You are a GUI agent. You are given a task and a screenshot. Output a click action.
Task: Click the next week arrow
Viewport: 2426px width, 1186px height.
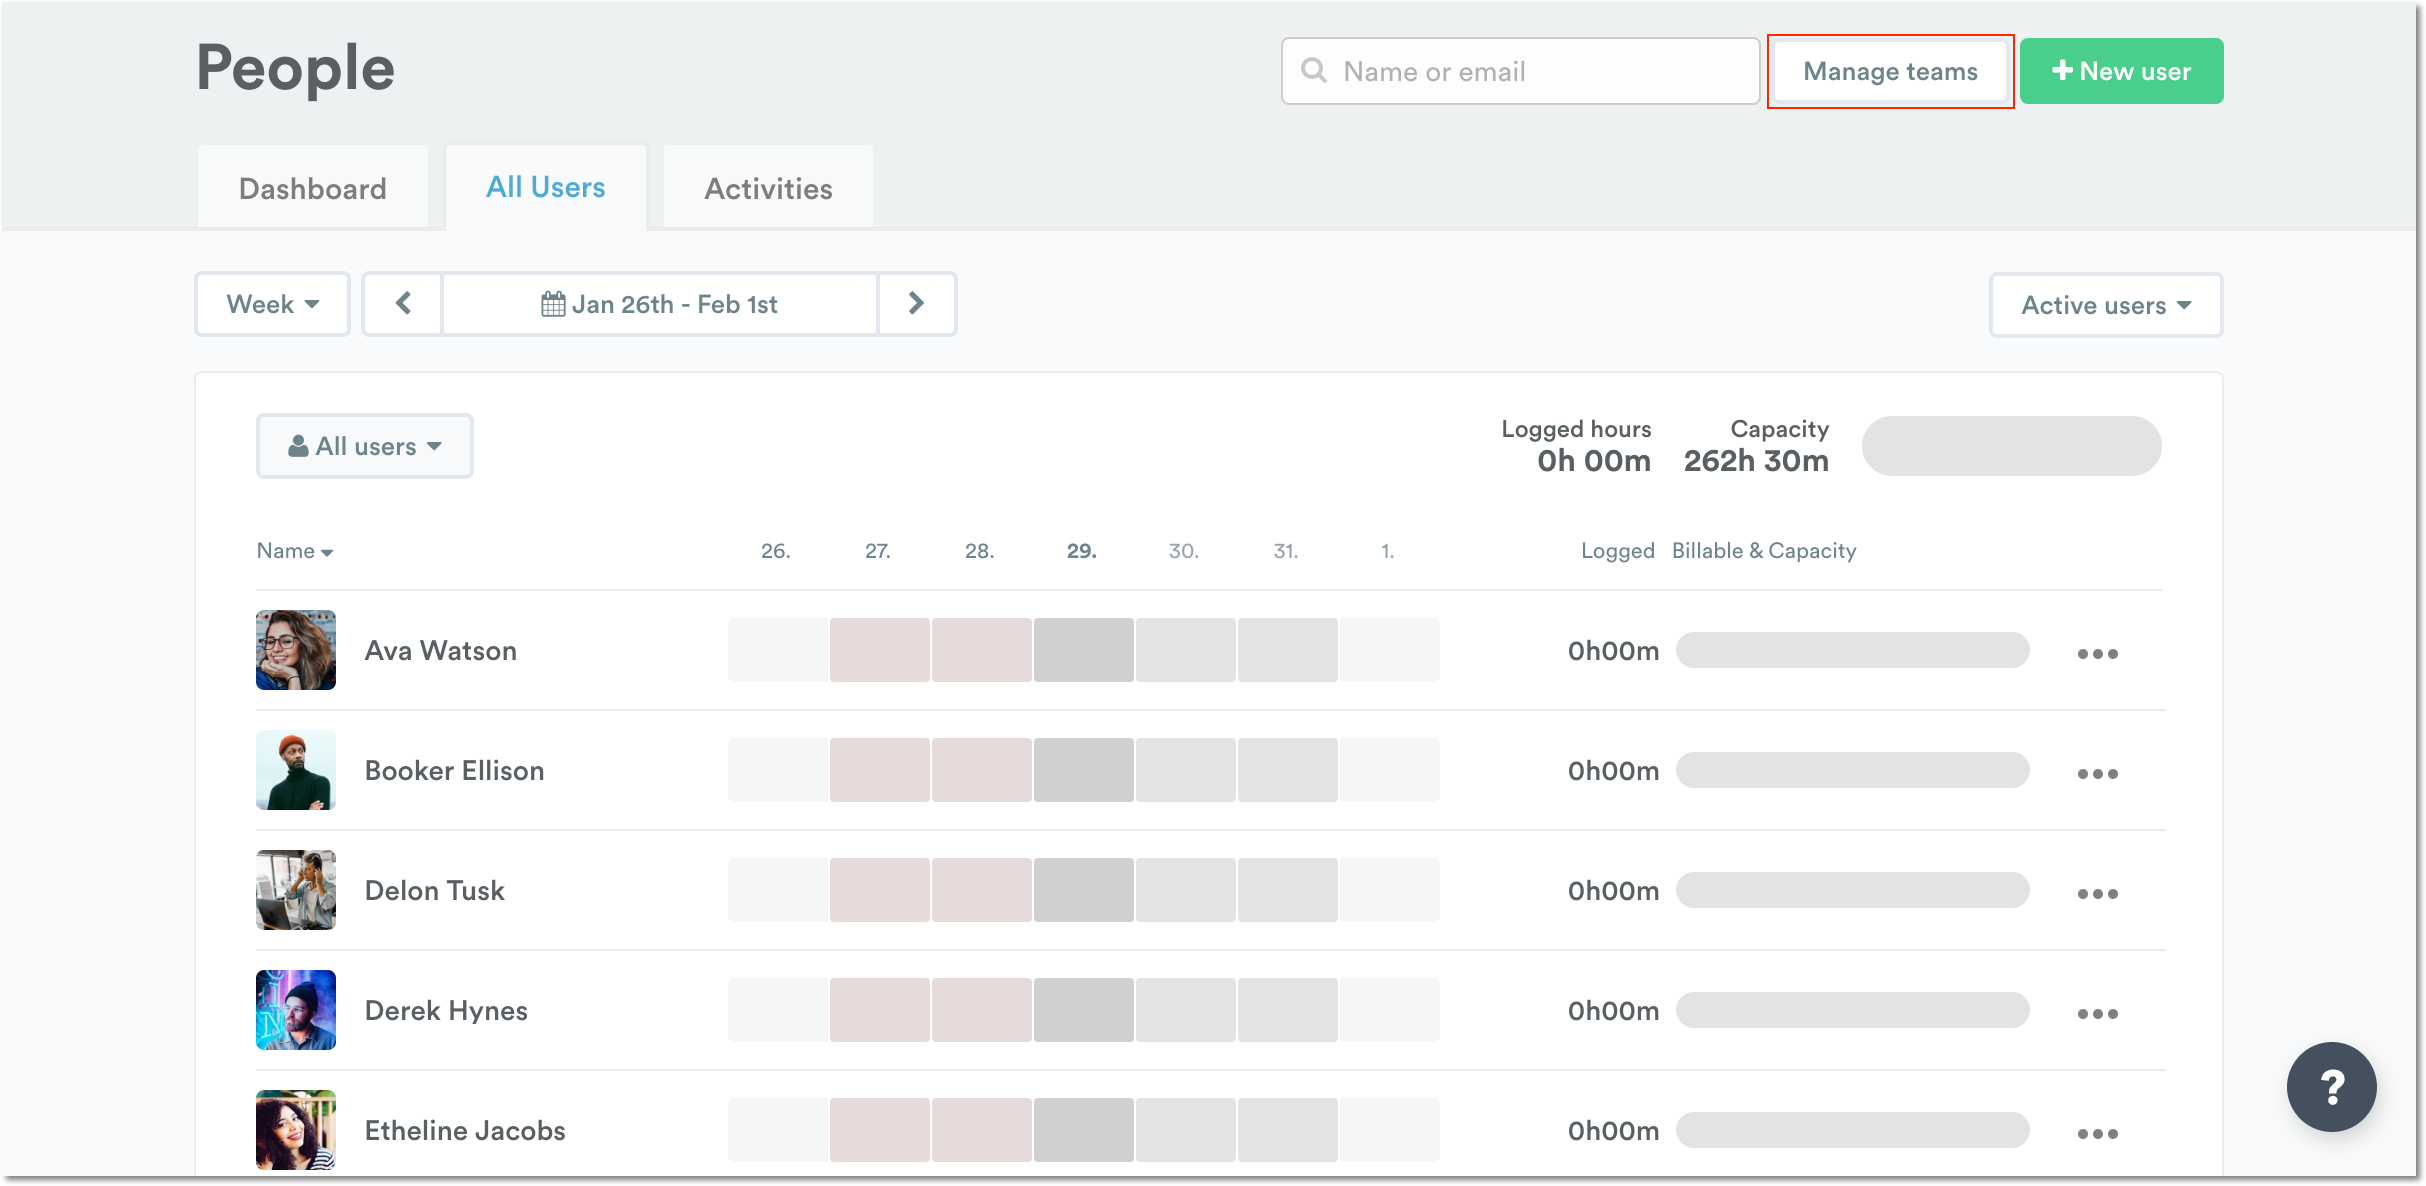pos(916,304)
